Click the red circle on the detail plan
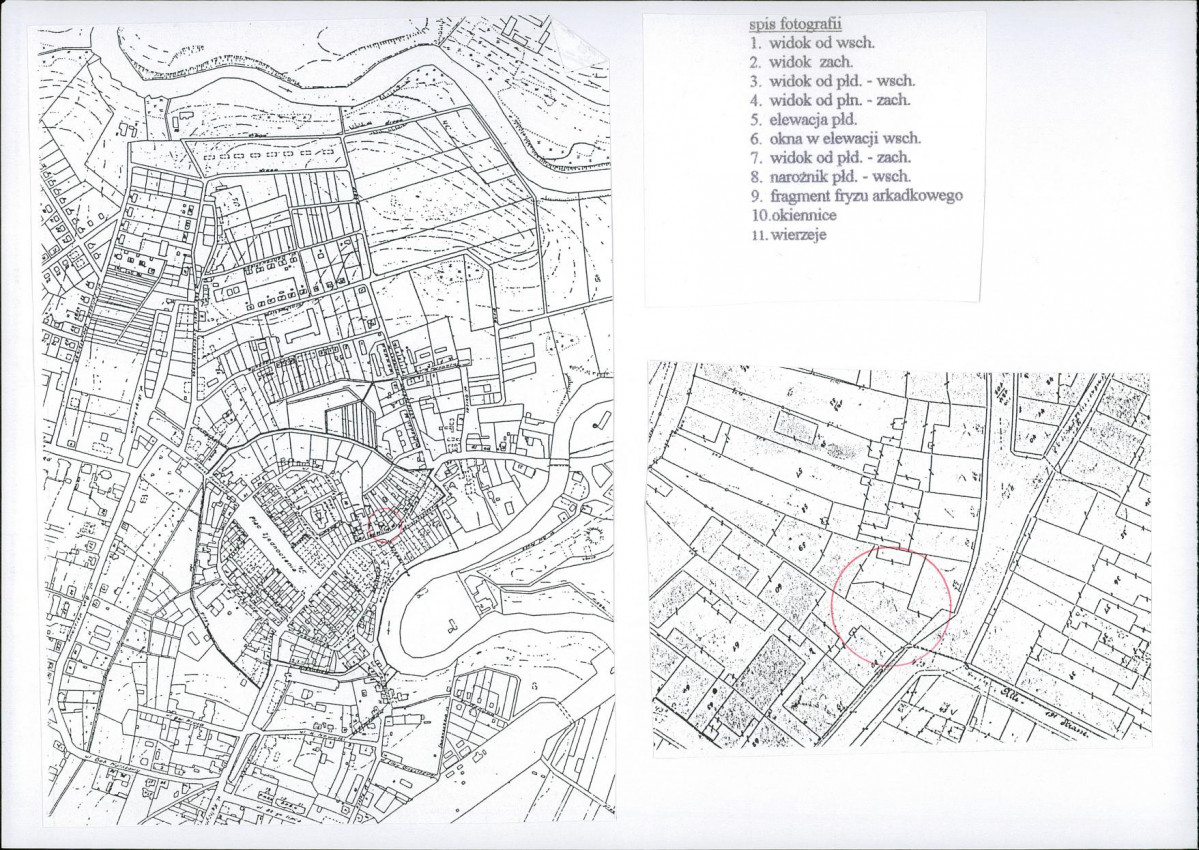1199x850 pixels. [x=891, y=606]
